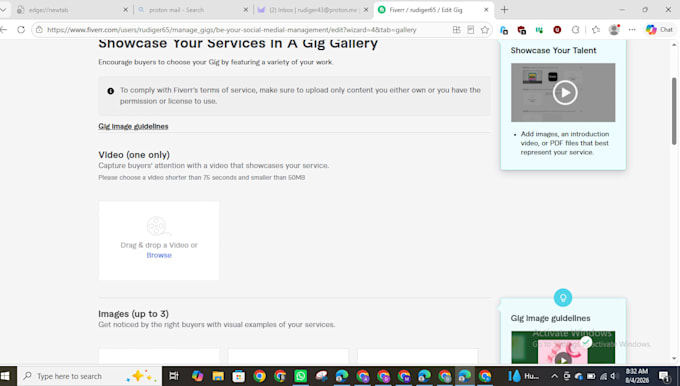
Task: Open the Copilot app on the taskbar
Action: click(x=197, y=376)
